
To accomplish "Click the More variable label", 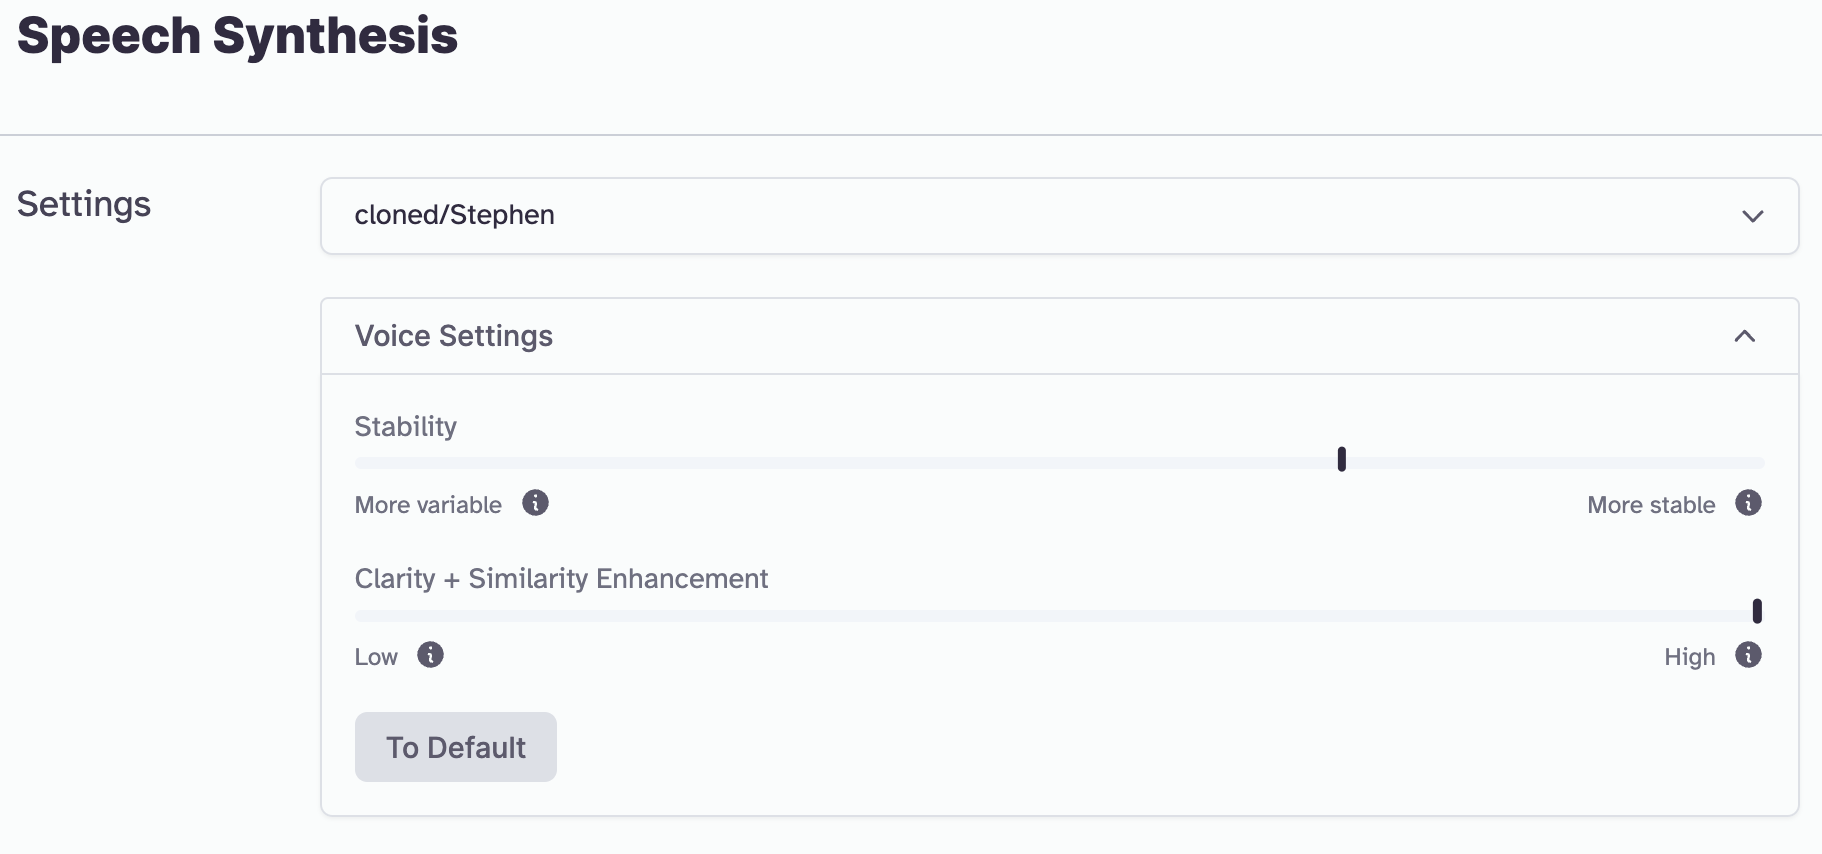I will [428, 505].
